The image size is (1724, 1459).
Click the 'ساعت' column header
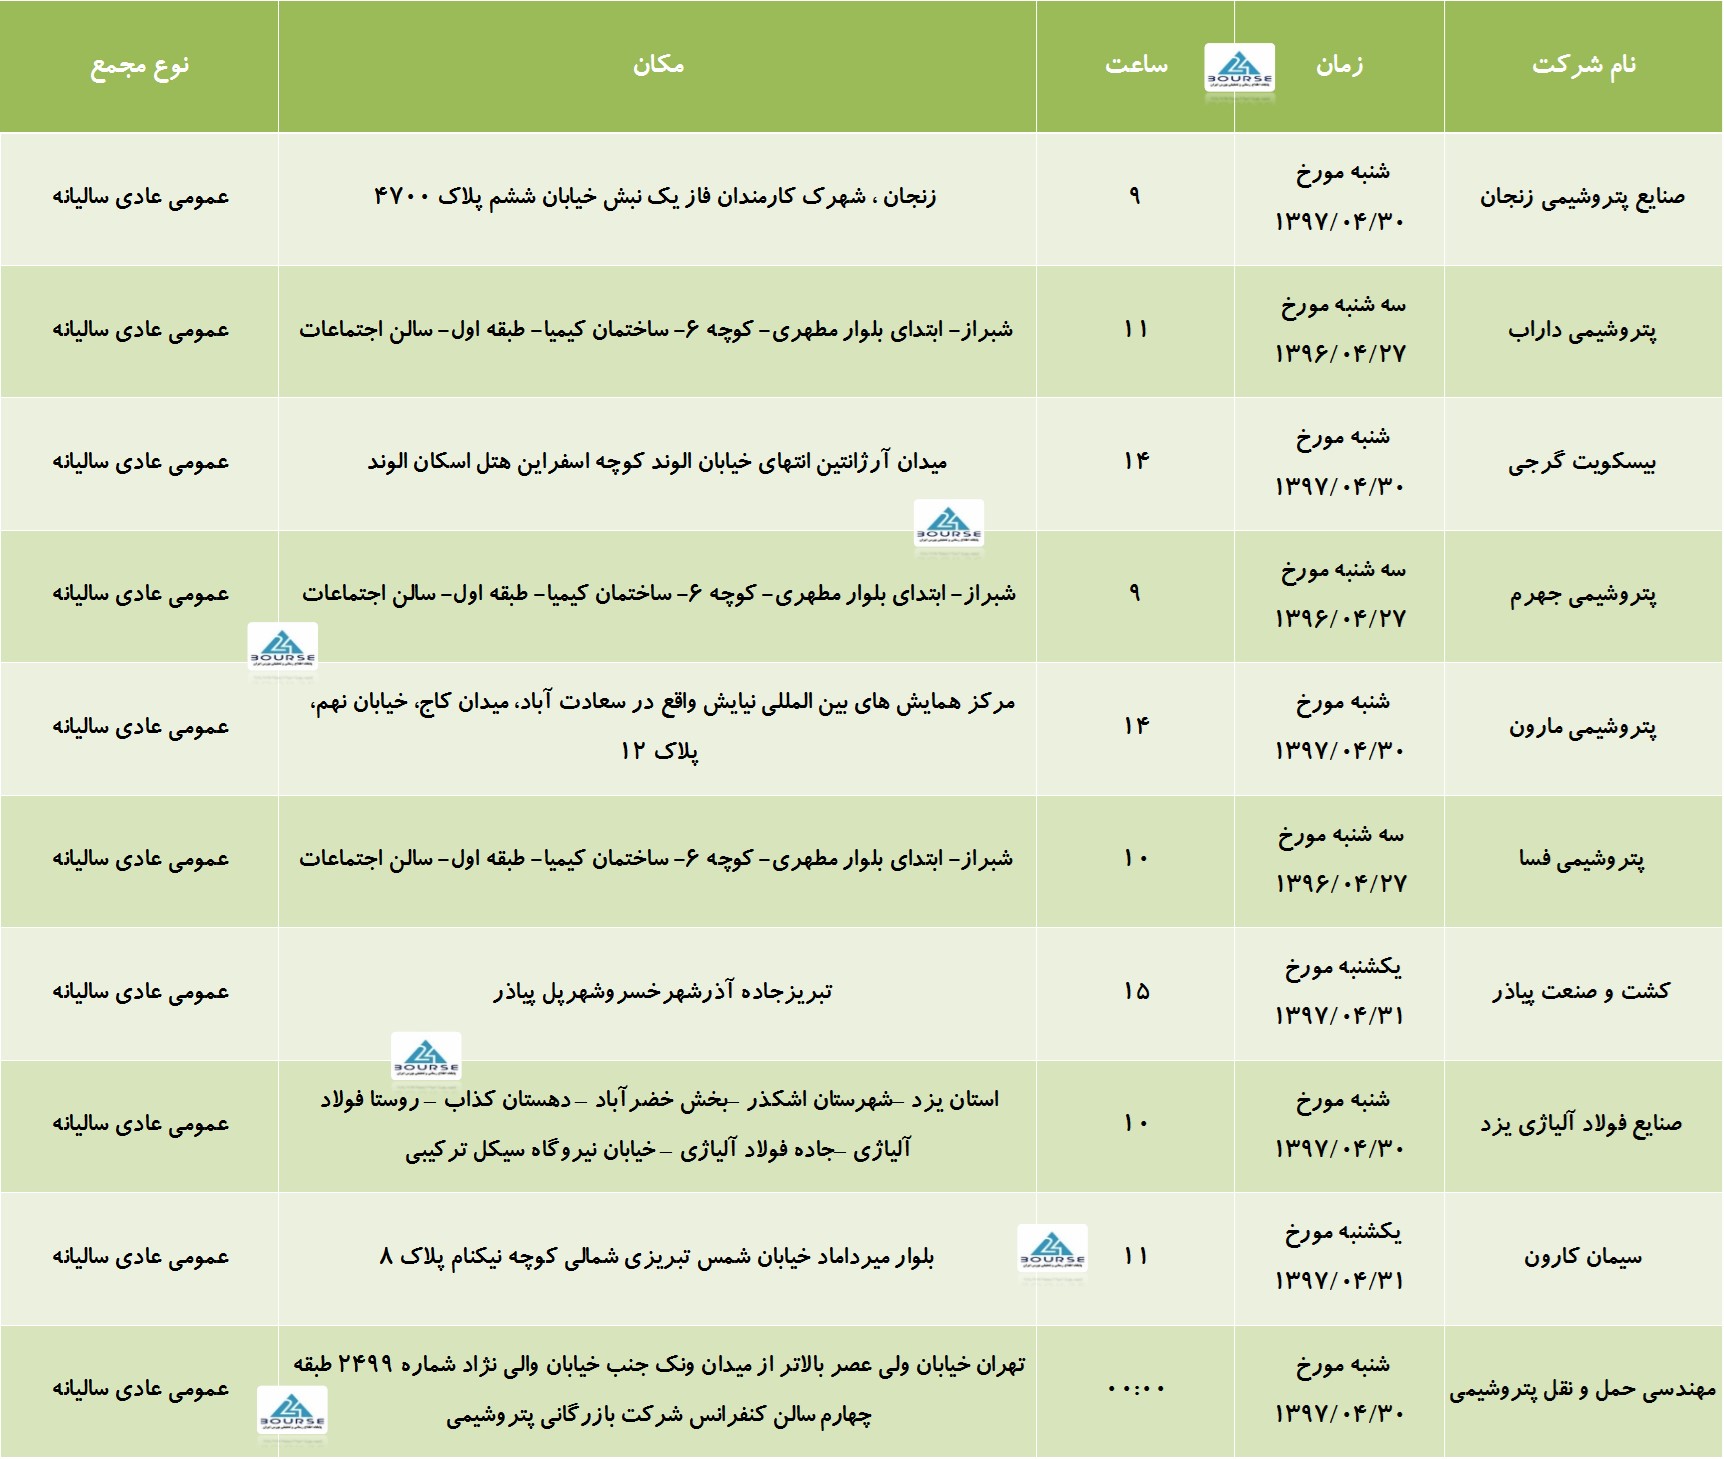click(x=1136, y=65)
